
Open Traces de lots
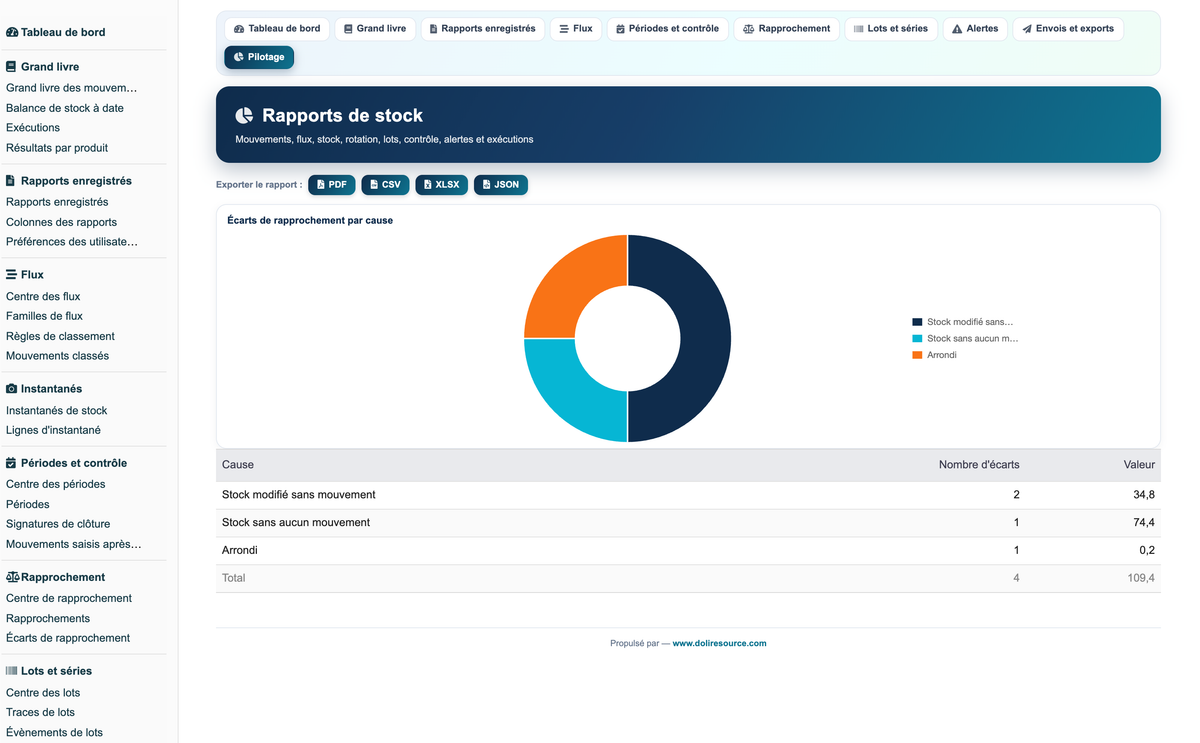tap(40, 712)
